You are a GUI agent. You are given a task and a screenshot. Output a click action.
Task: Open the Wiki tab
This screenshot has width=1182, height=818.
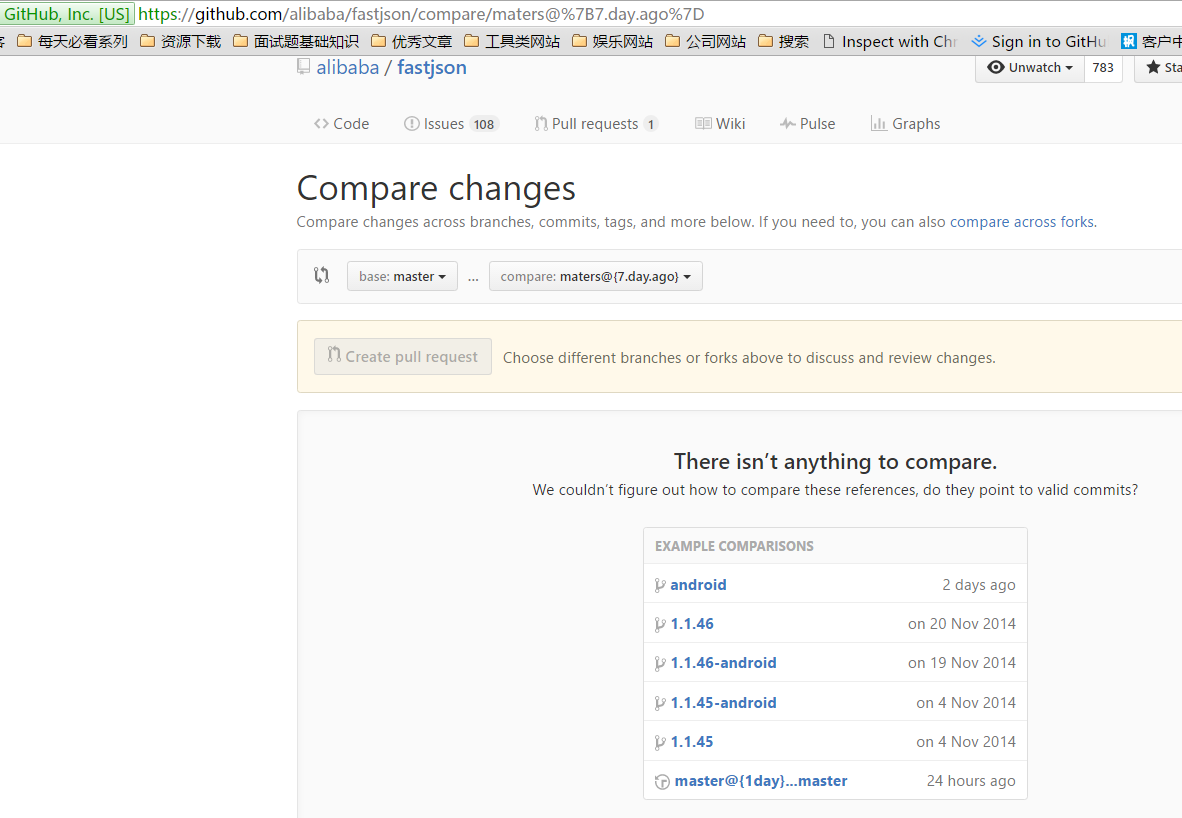(x=720, y=124)
